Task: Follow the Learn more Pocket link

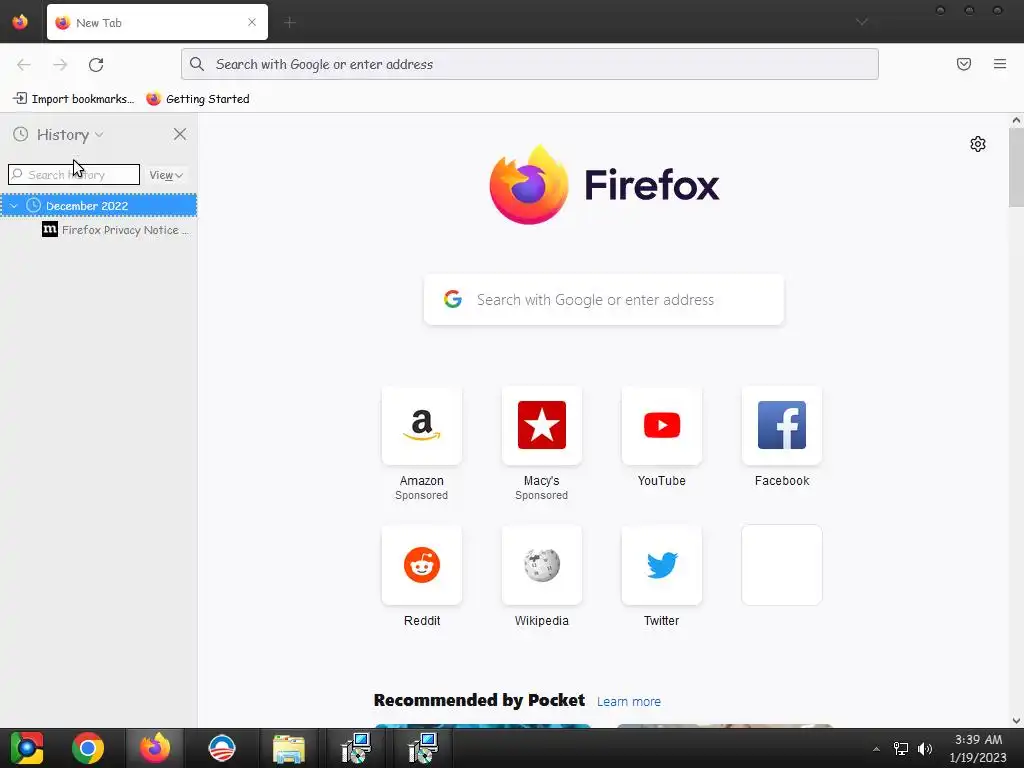Action: [x=629, y=701]
